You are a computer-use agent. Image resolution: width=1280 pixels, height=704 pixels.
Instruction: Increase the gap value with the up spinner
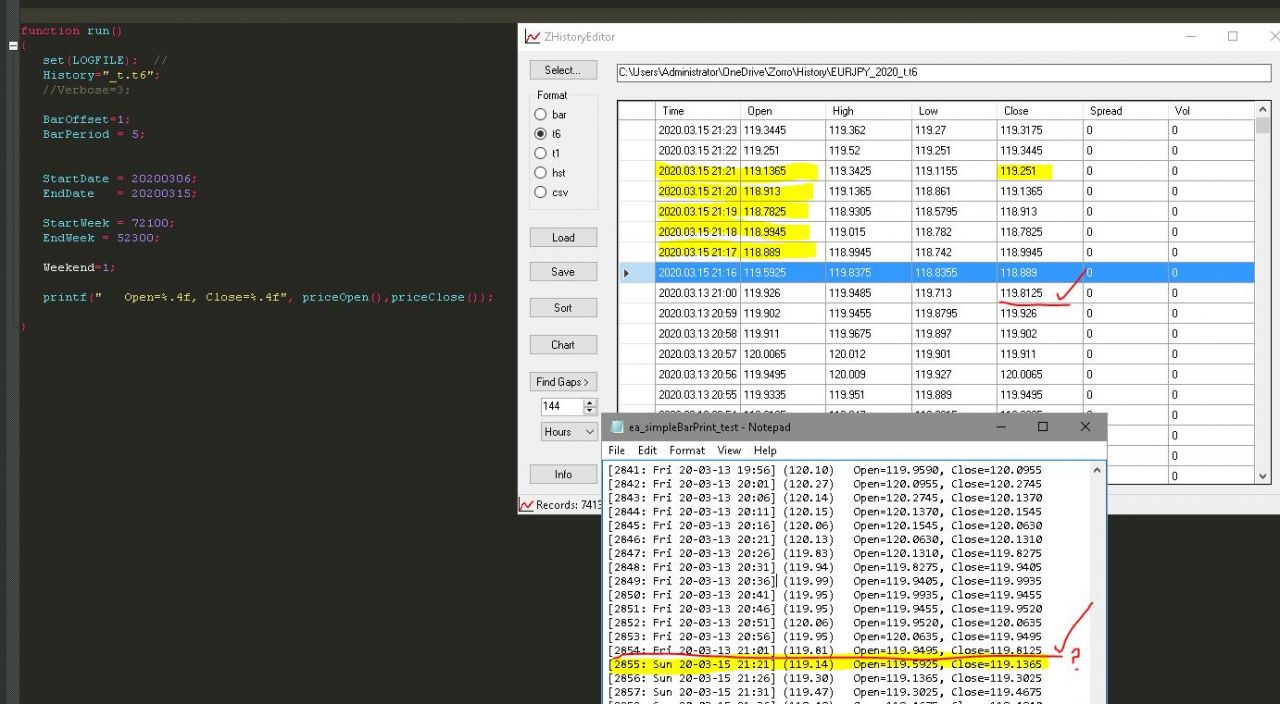[x=590, y=403]
